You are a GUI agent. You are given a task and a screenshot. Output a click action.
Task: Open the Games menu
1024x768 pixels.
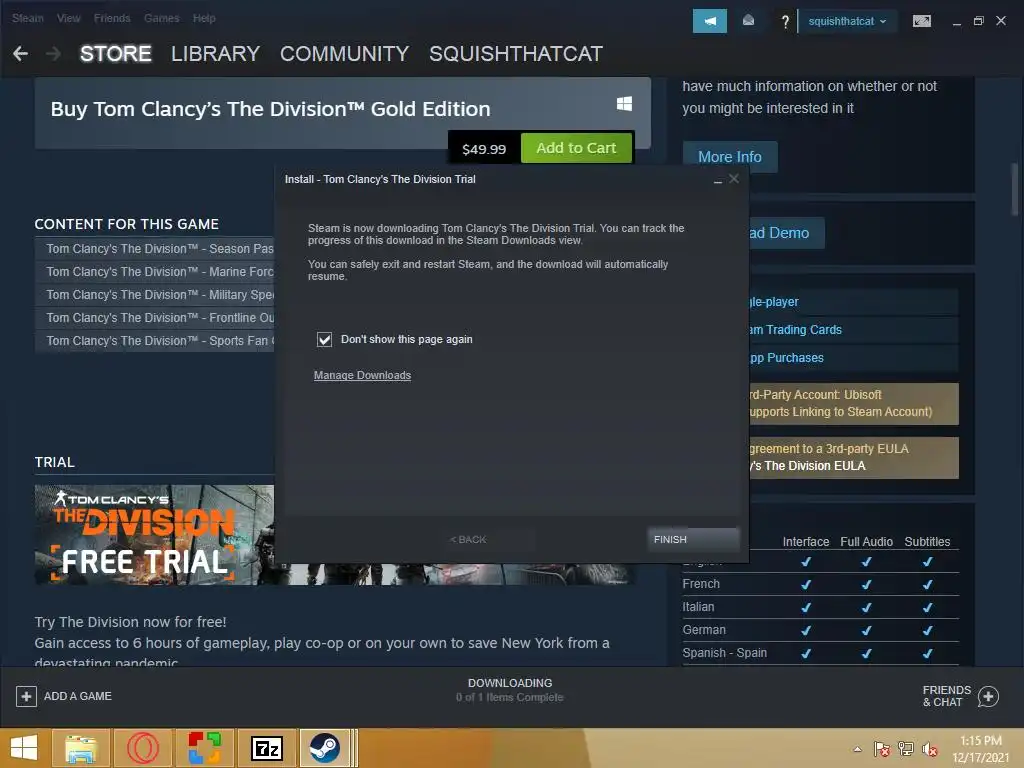point(161,18)
